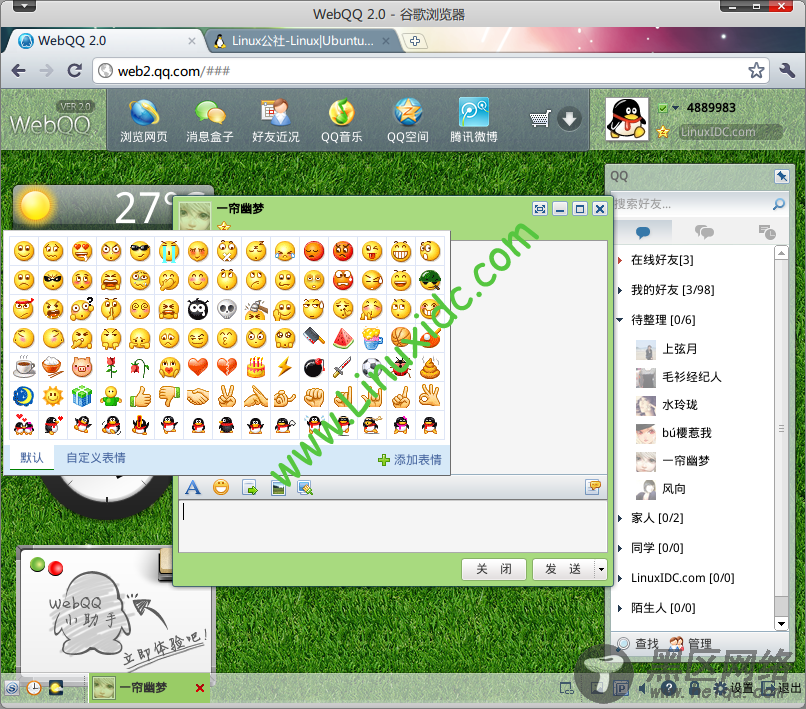The height and width of the screenshot is (709, 806).
Task: Insert the handshake emoticon
Action: [198, 396]
